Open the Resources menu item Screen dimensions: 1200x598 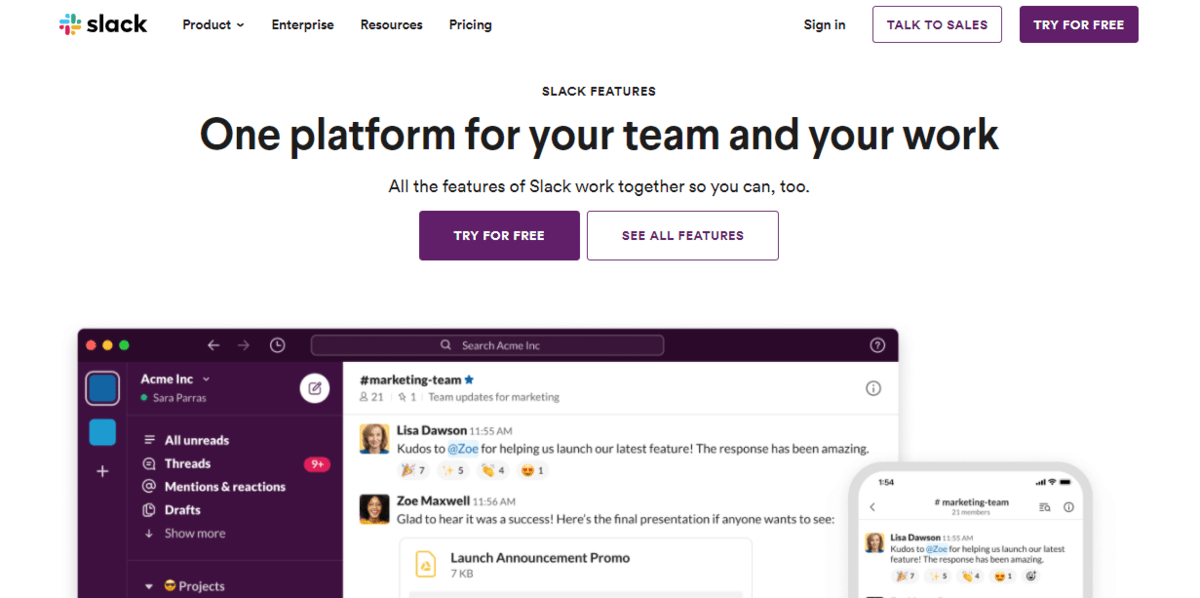point(391,25)
